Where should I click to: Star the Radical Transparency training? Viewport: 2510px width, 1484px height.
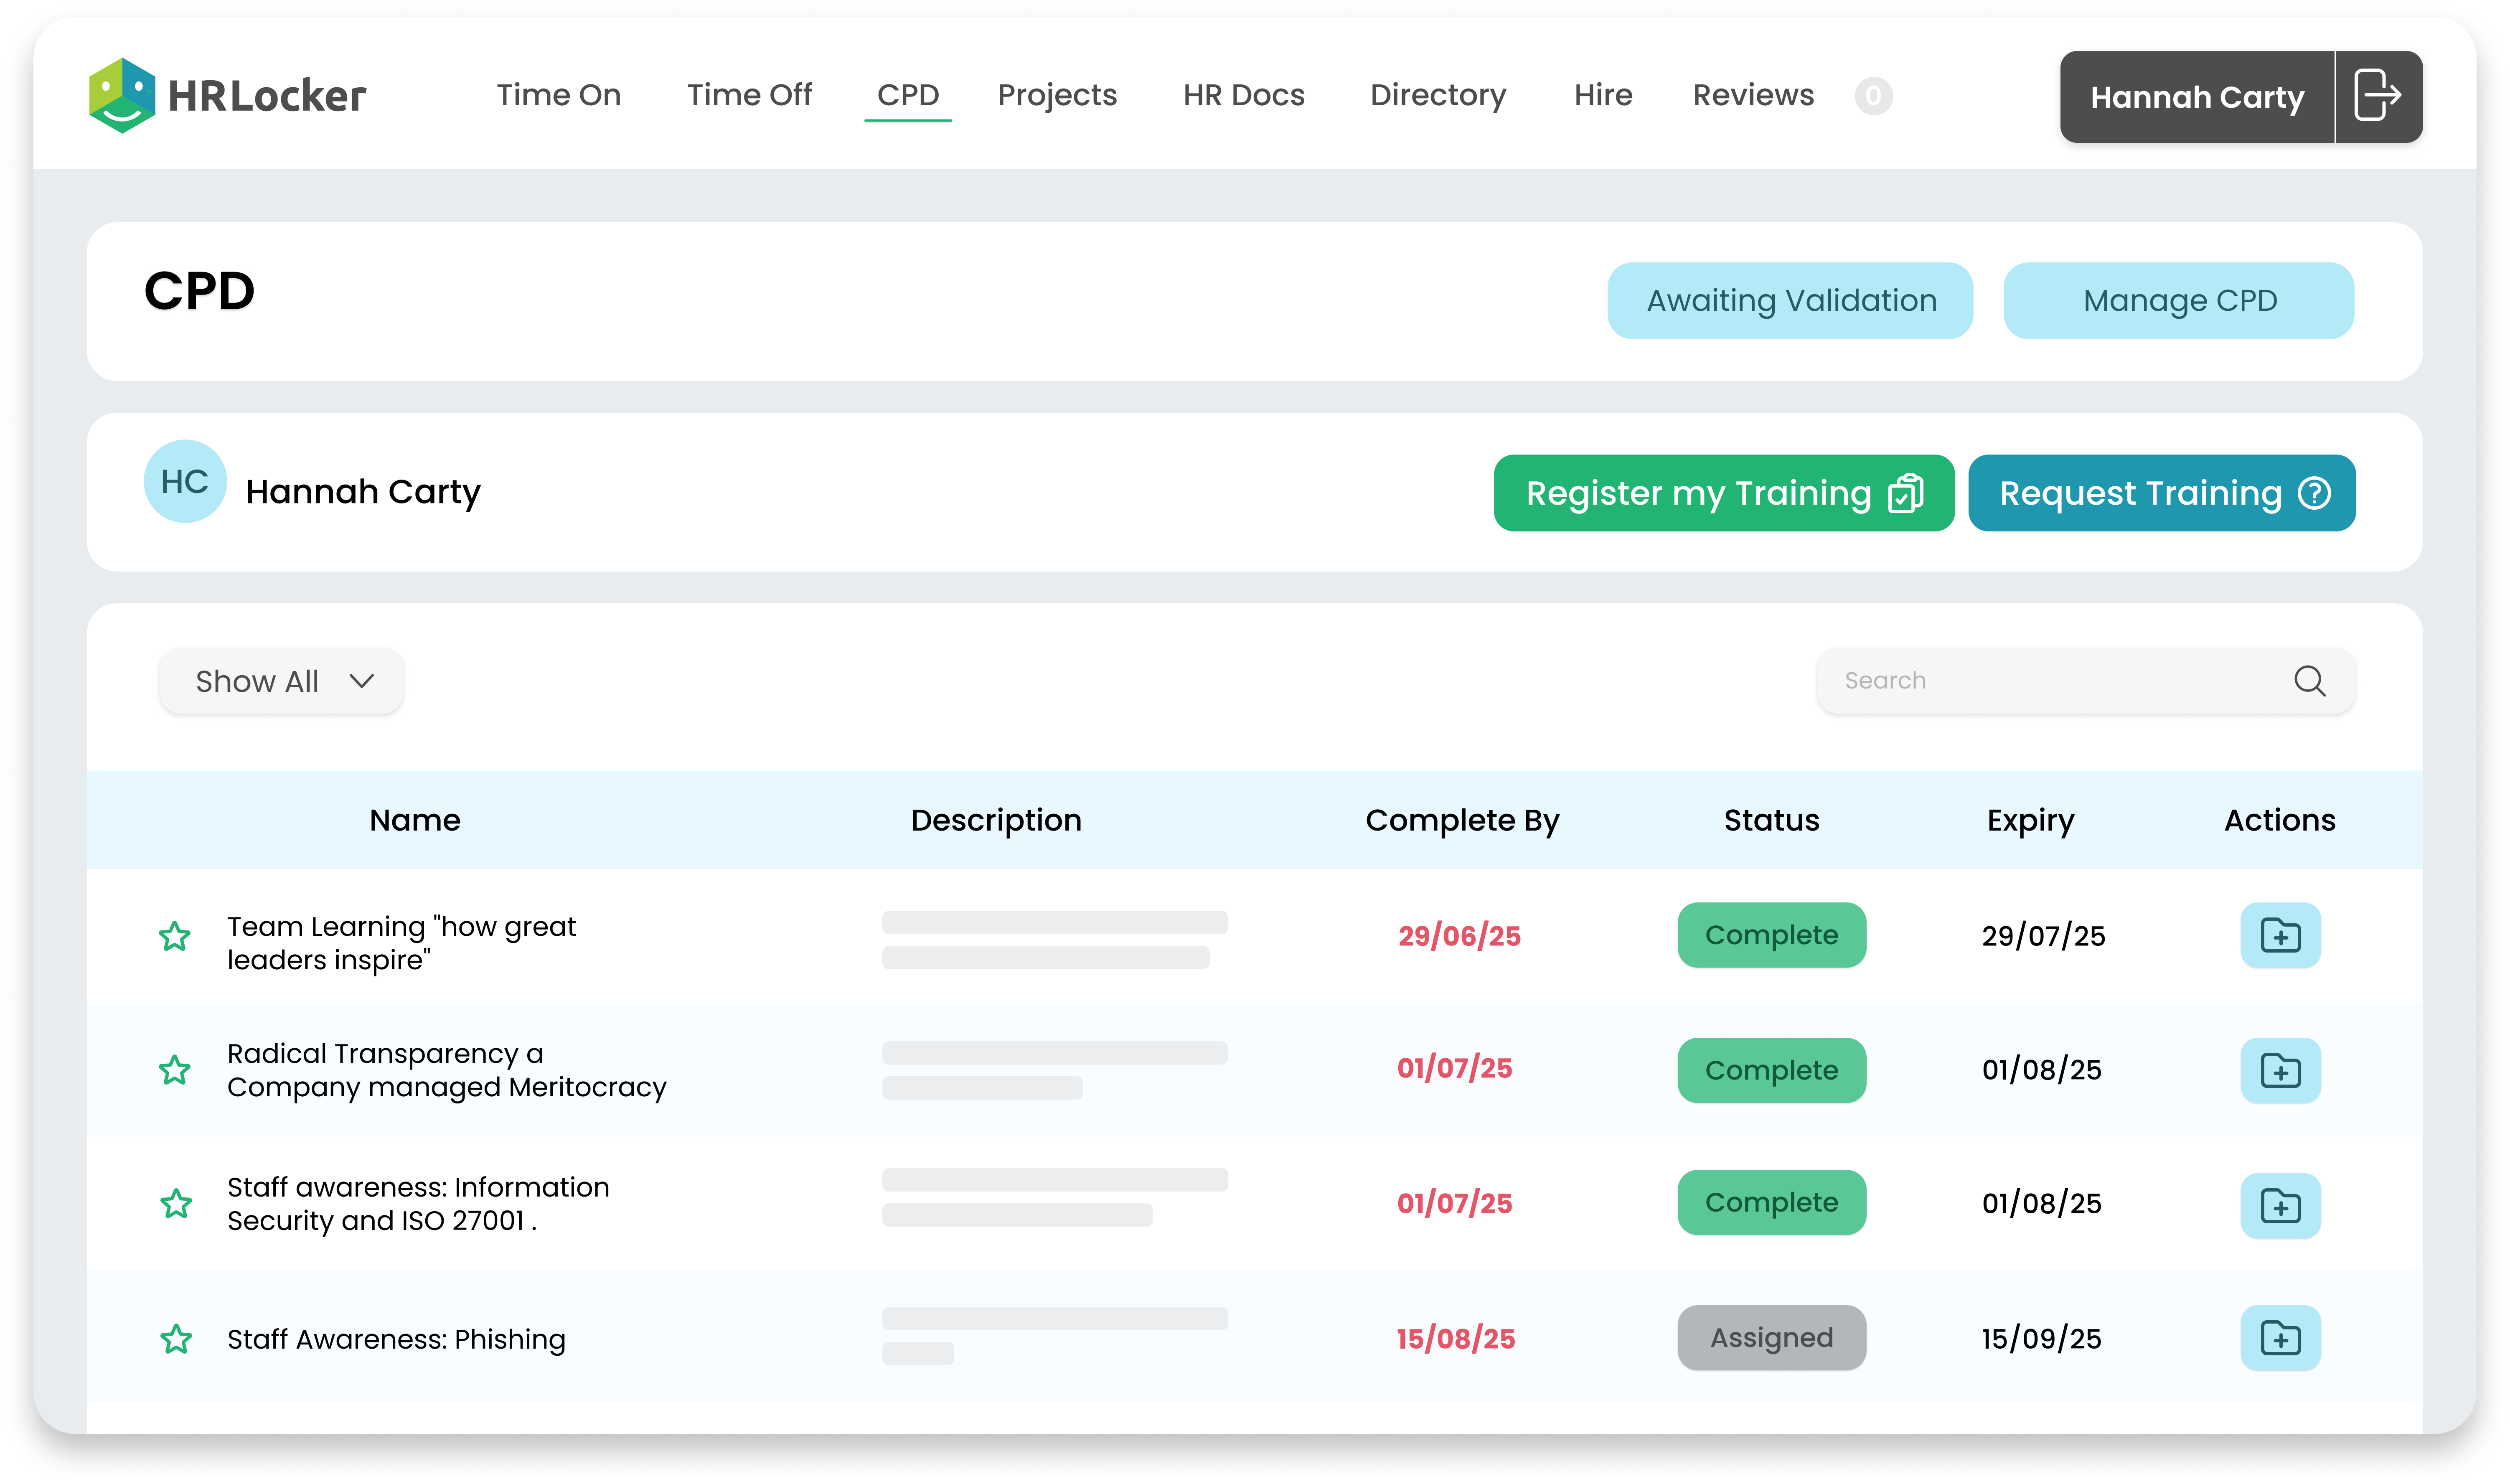tap(175, 1070)
